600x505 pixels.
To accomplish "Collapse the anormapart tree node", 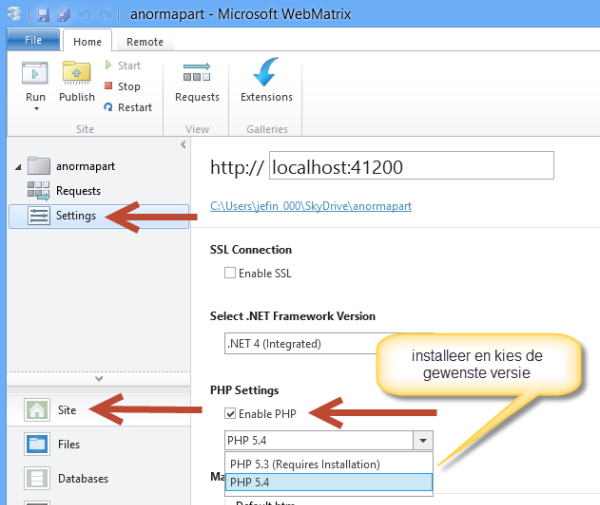I will [x=18, y=167].
